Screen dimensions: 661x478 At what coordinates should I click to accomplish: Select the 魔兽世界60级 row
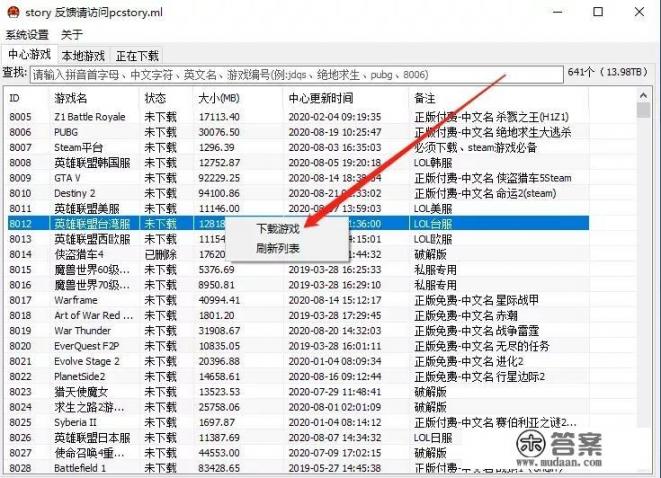pyautogui.click(x=298, y=269)
